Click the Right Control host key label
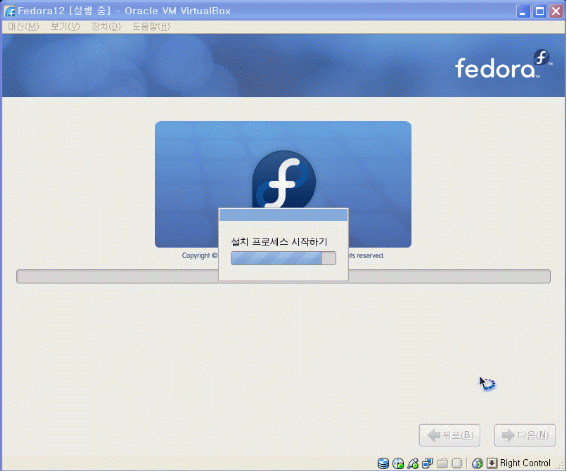 (x=525, y=463)
